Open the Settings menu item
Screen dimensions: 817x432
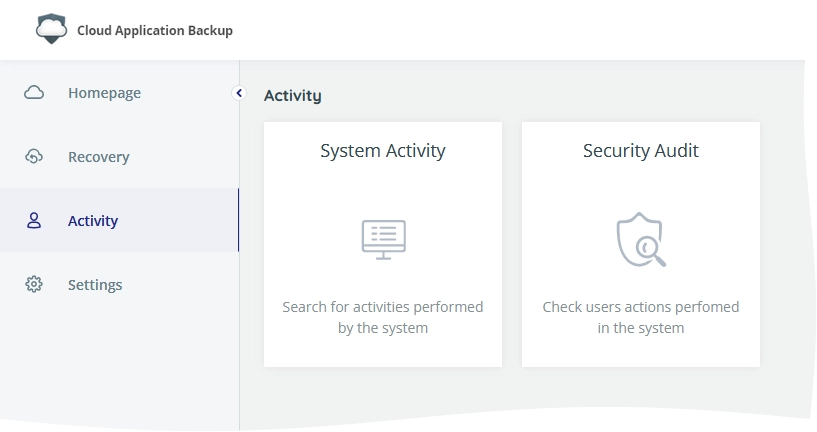point(119,285)
